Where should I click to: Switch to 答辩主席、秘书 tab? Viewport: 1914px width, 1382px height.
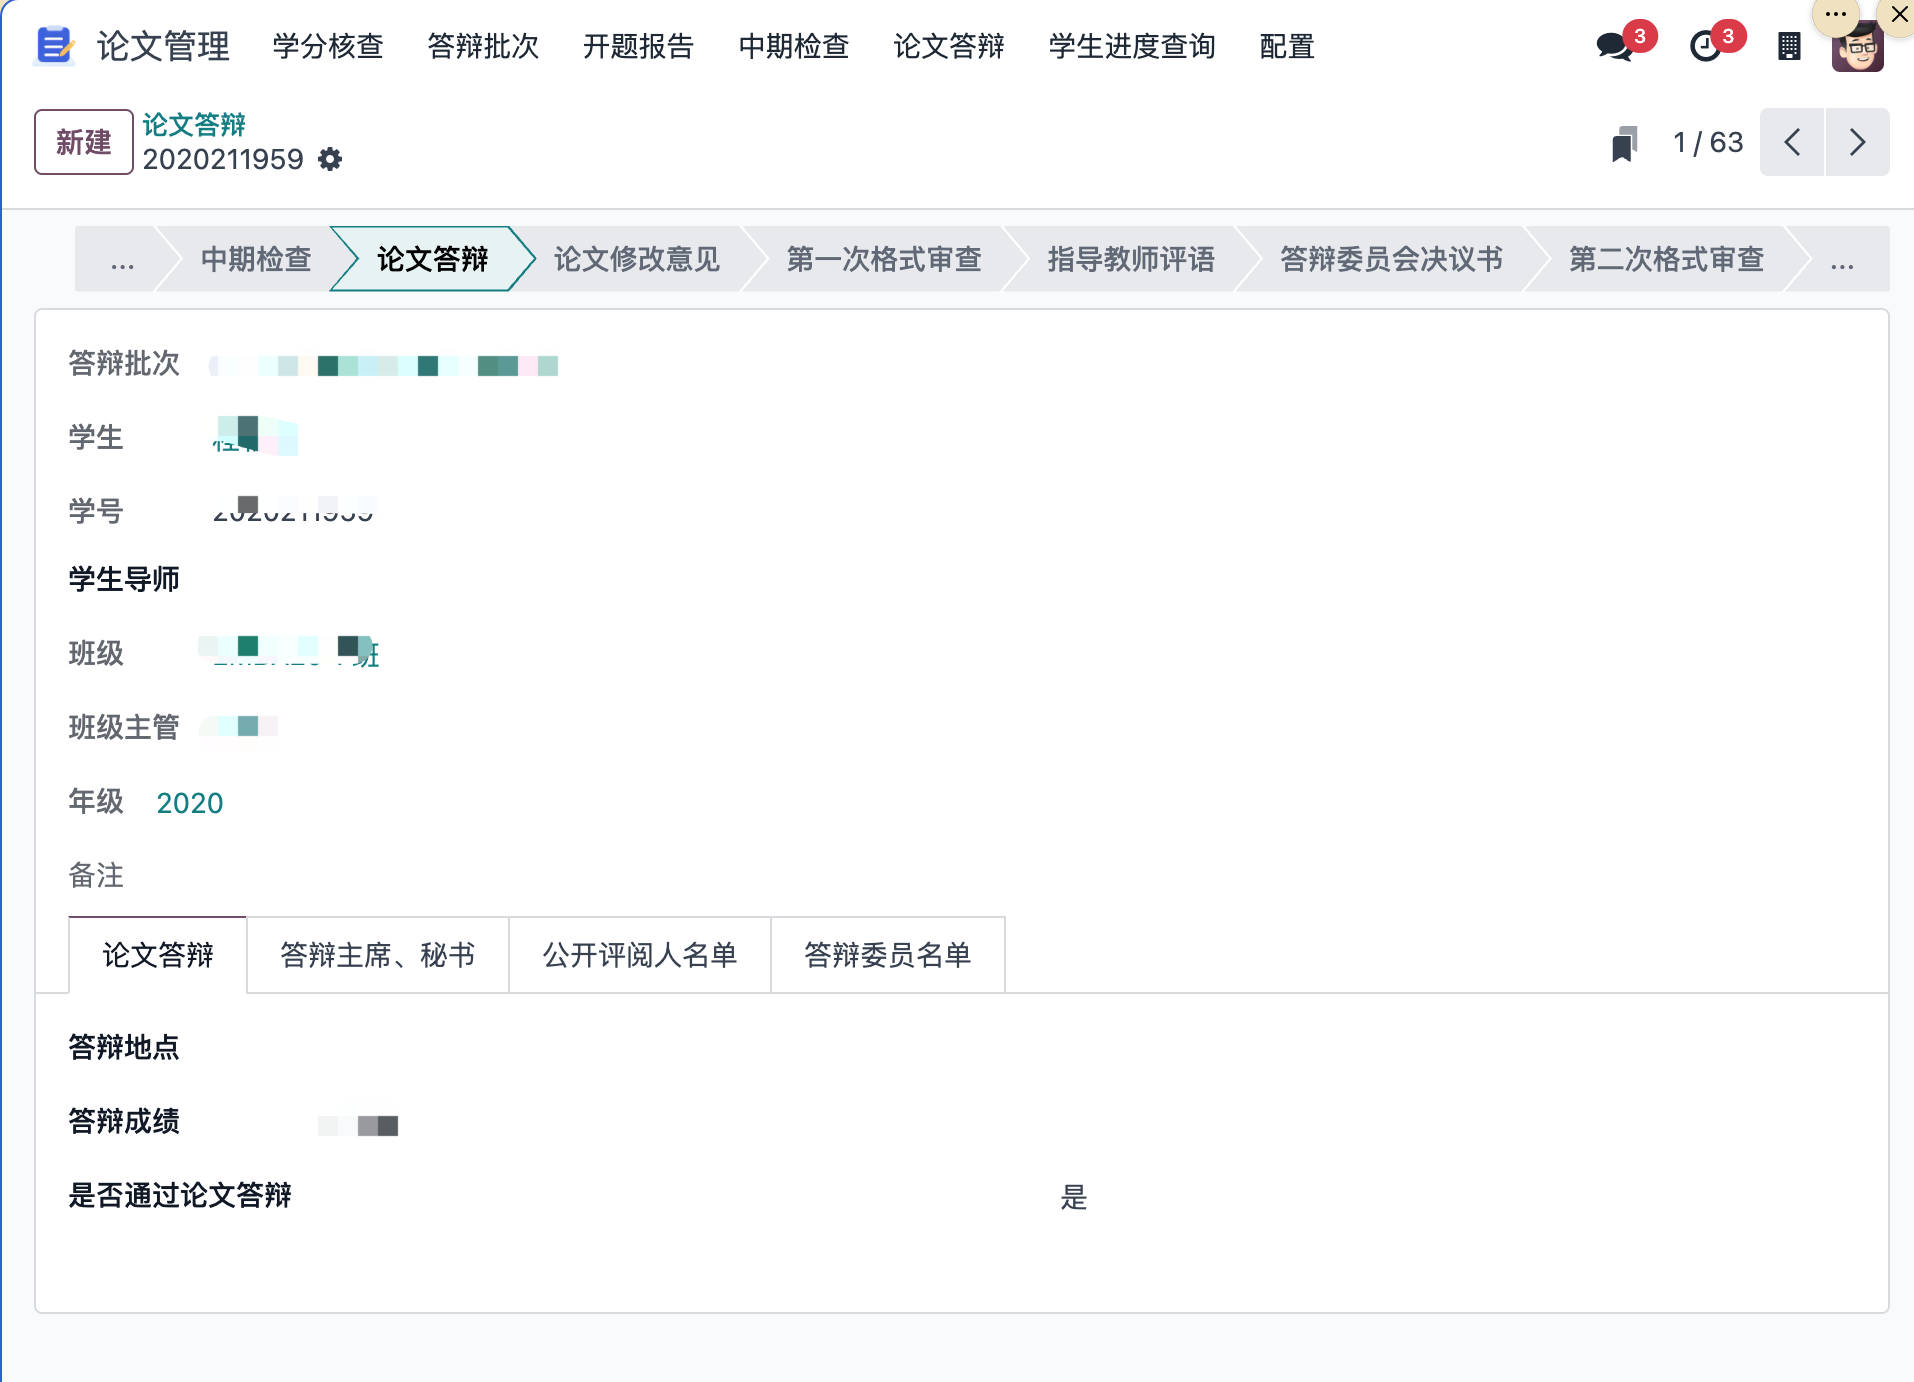click(377, 956)
